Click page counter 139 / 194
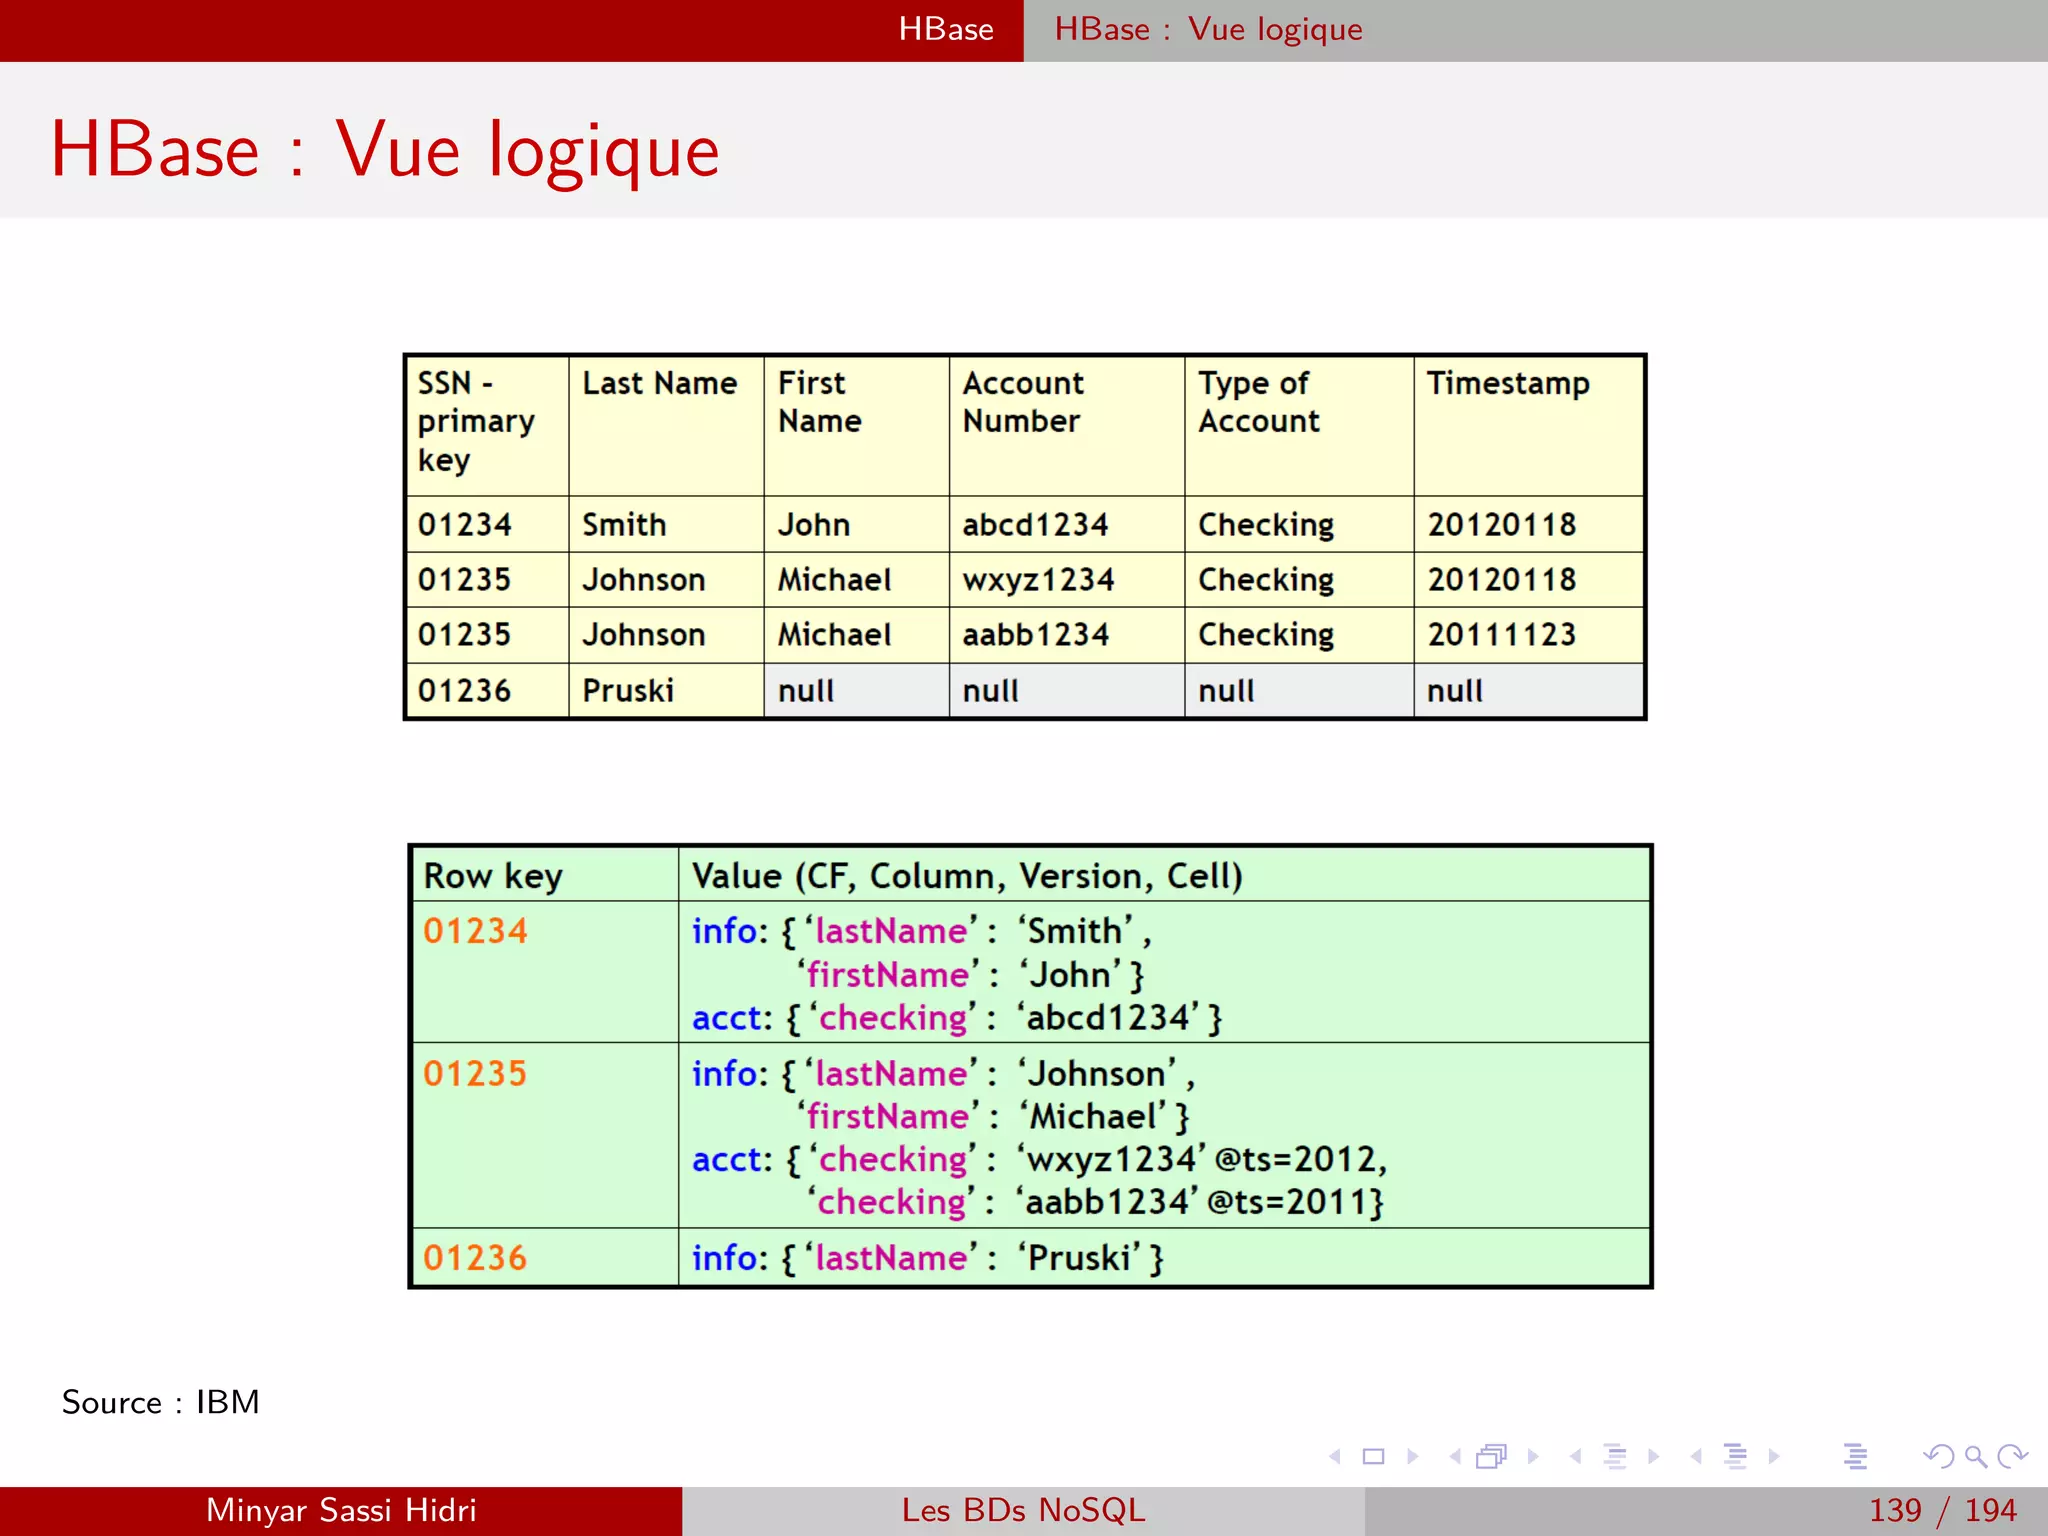Image resolution: width=2048 pixels, height=1536 pixels. click(x=1942, y=1510)
